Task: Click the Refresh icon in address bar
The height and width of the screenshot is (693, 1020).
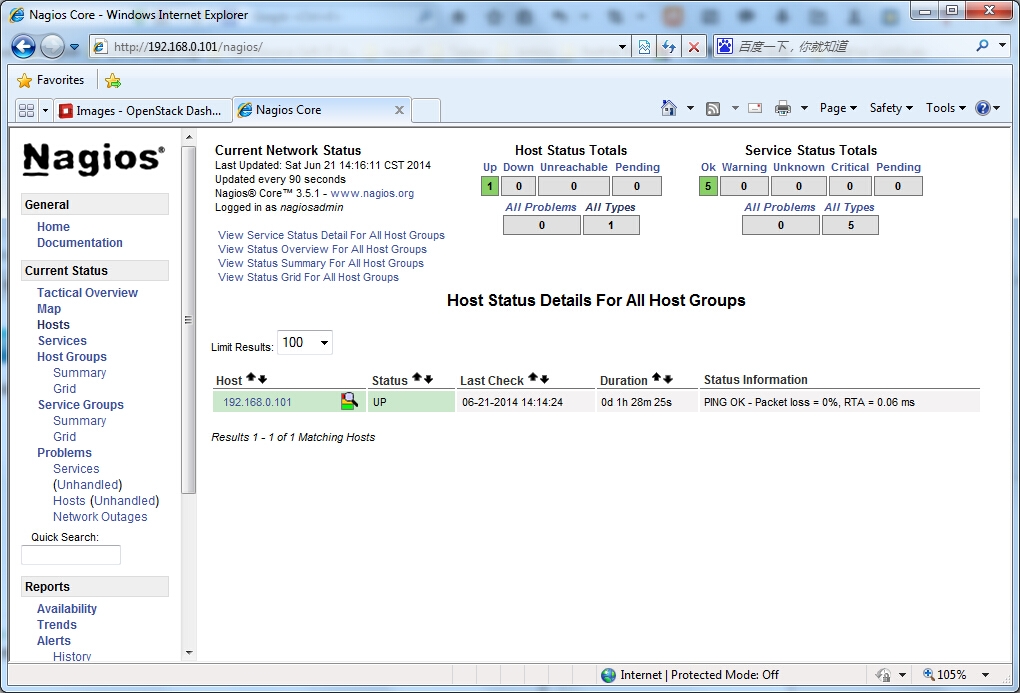Action: [x=669, y=47]
